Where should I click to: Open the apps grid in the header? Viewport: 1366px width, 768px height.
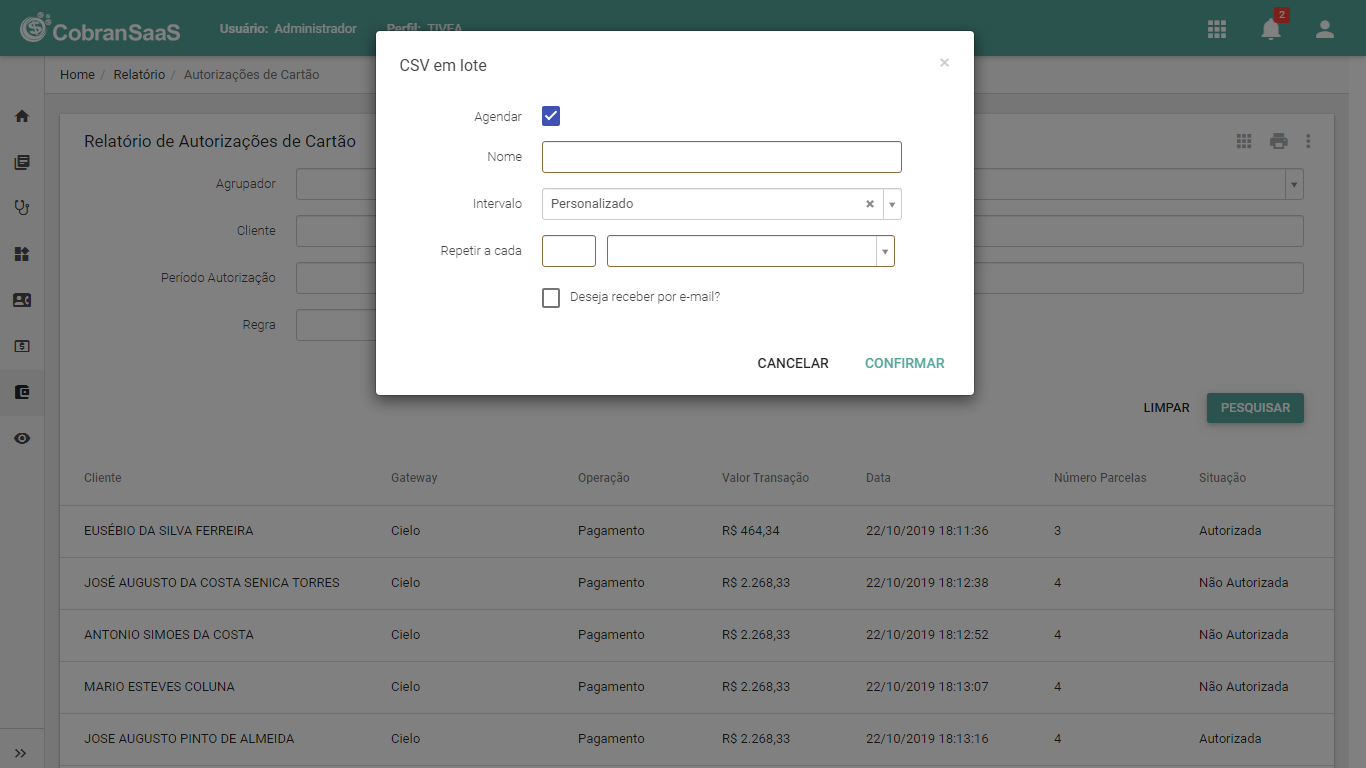pos(1217,29)
